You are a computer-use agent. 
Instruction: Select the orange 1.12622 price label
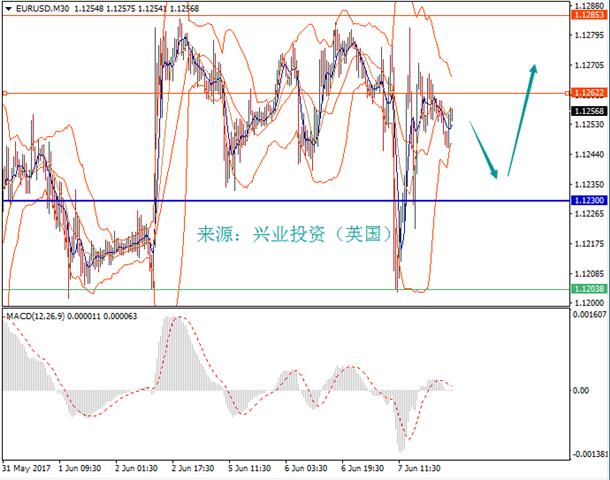tap(589, 93)
